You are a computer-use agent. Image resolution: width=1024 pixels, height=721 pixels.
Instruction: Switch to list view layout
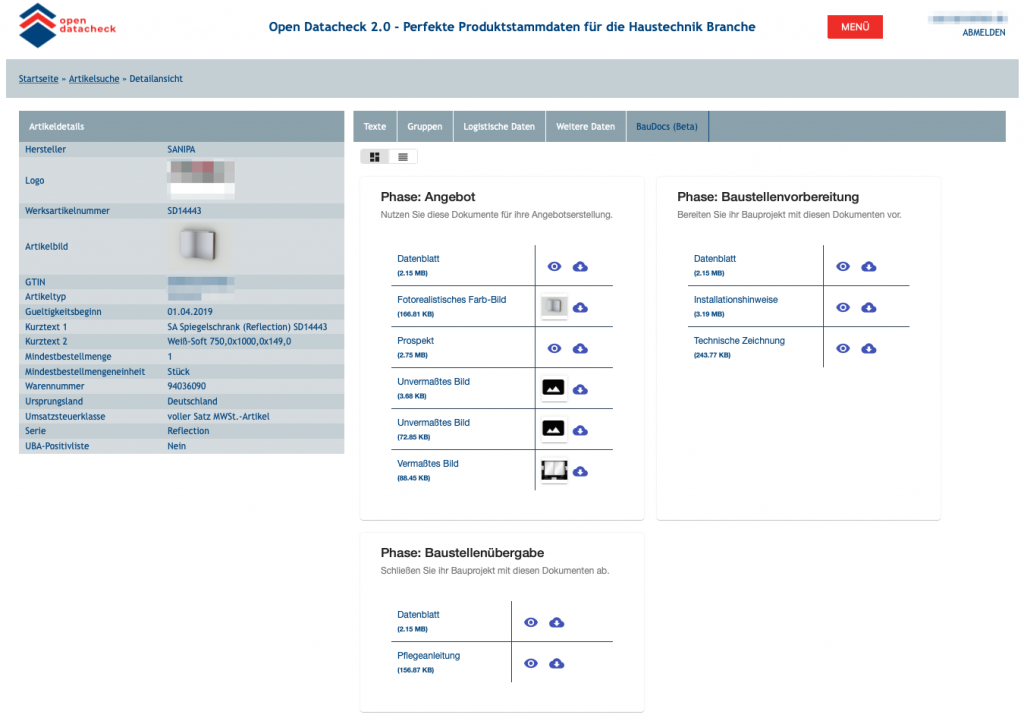pyautogui.click(x=403, y=157)
